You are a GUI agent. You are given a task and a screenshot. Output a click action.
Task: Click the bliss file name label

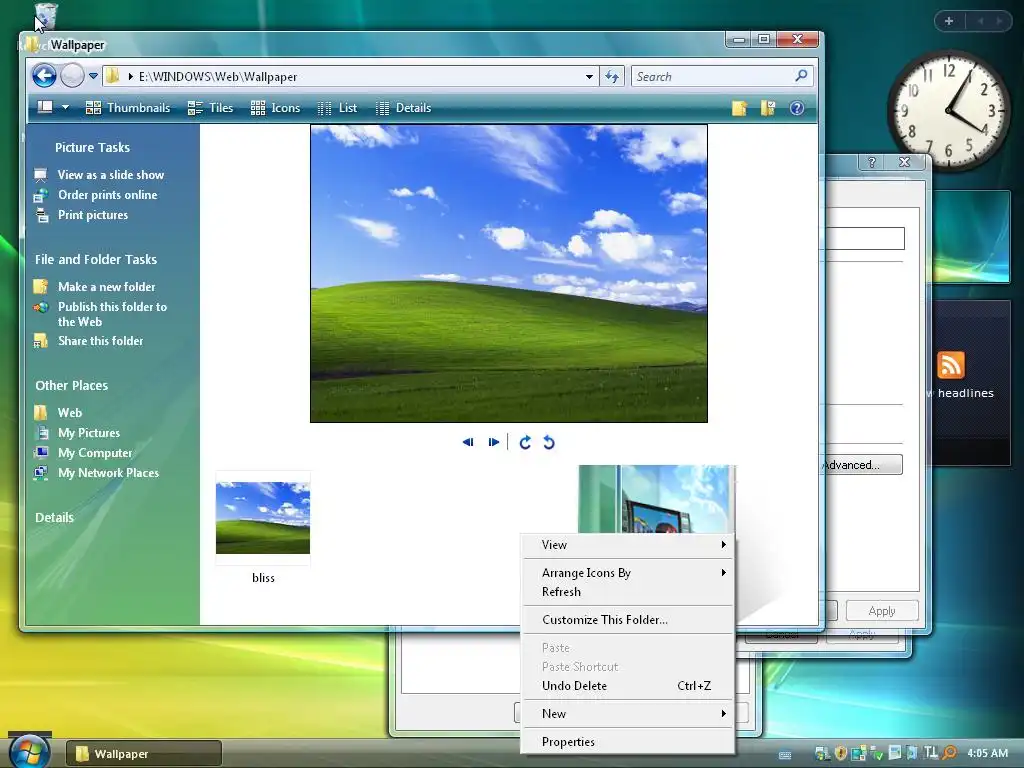(263, 578)
